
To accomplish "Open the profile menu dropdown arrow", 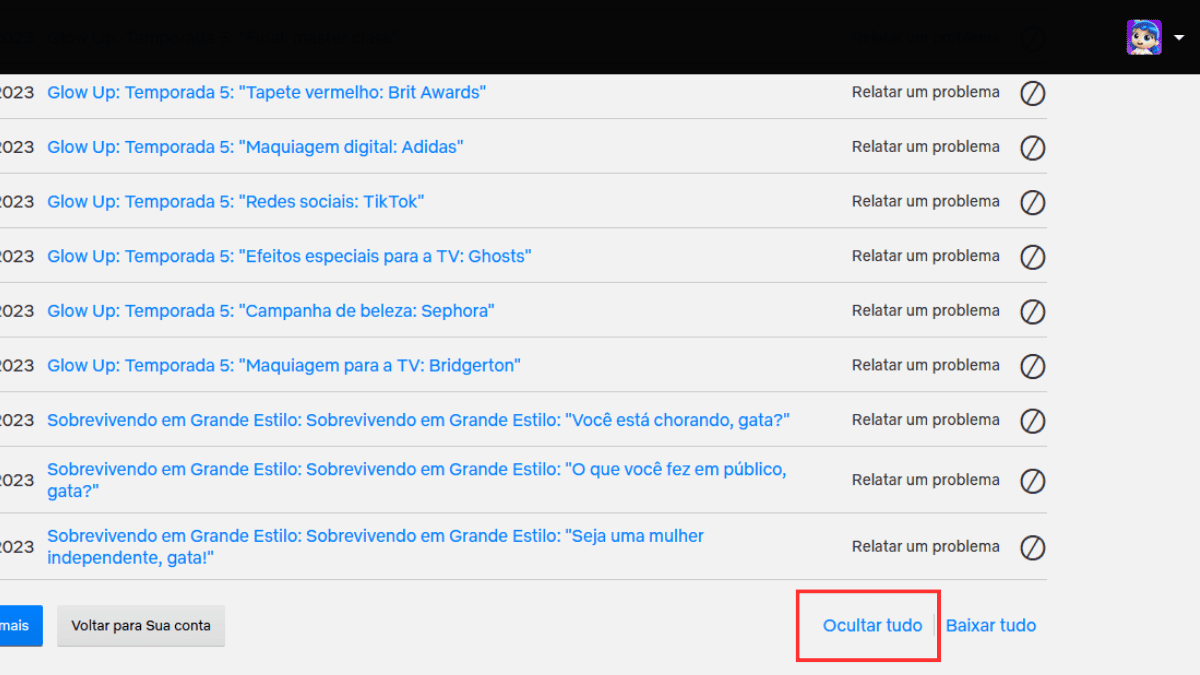I will tap(1180, 37).
